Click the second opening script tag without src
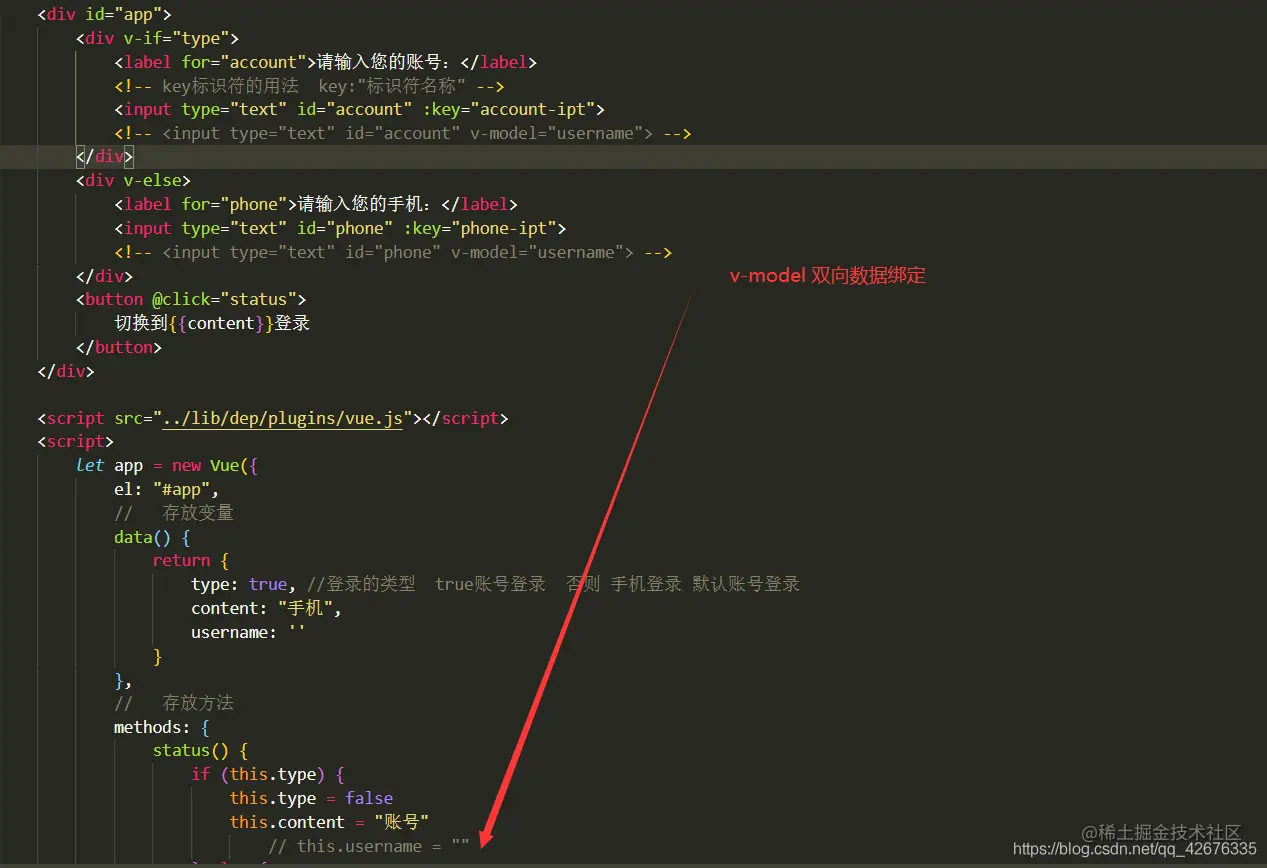Viewport: 1267px width, 868px height. [x=75, y=442]
